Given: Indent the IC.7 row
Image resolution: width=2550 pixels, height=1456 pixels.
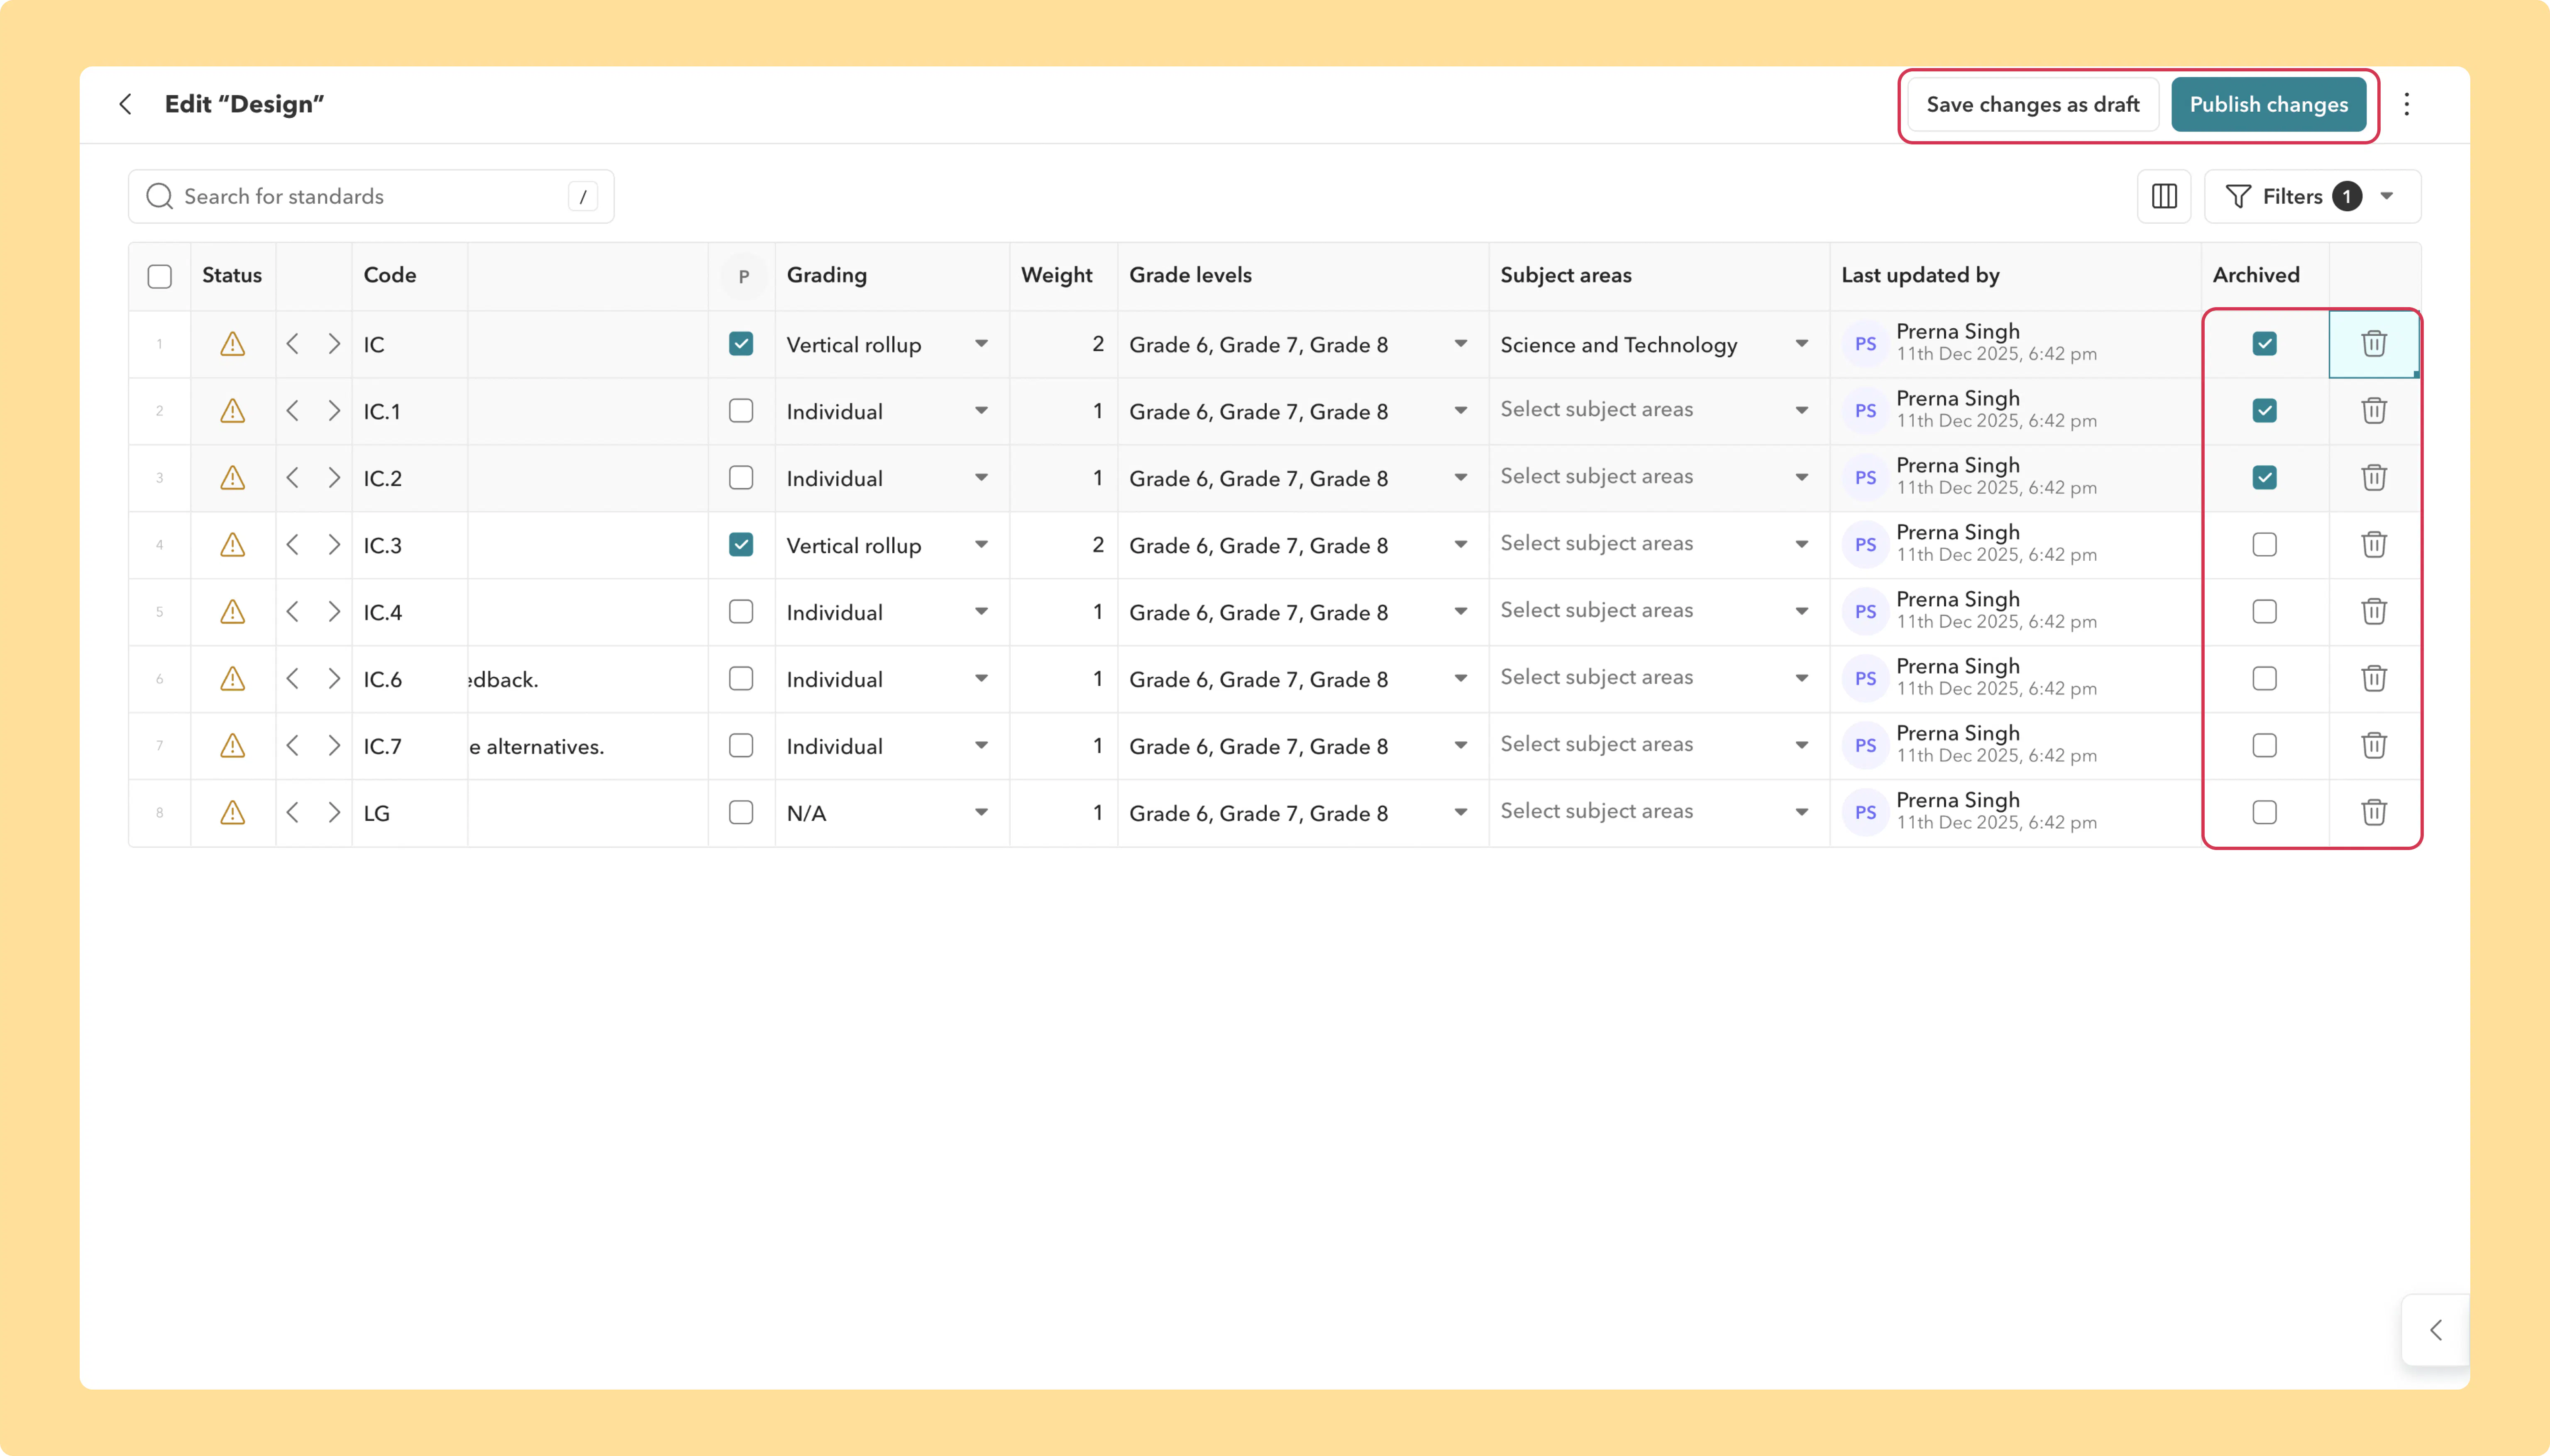Looking at the screenshot, I should pyautogui.click(x=334, y=746).
